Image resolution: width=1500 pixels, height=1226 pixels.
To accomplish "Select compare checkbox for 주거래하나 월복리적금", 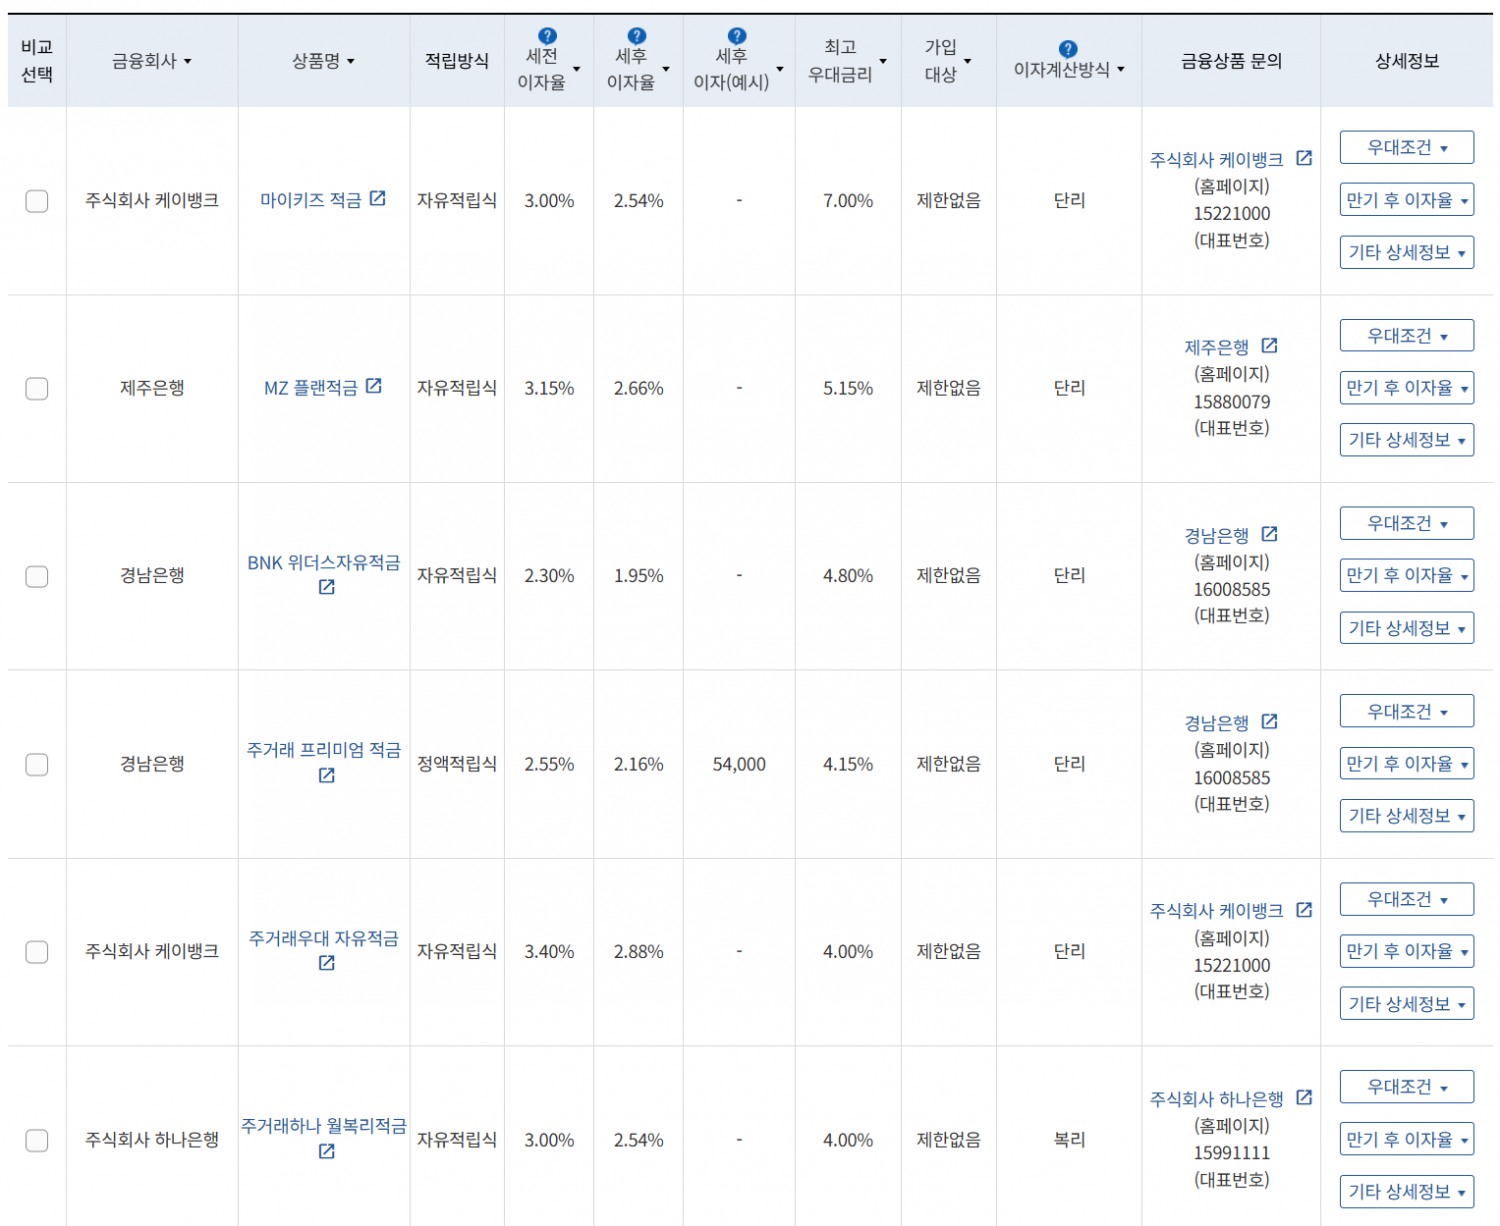I will pyautogui.click(x=37, y=1140).
